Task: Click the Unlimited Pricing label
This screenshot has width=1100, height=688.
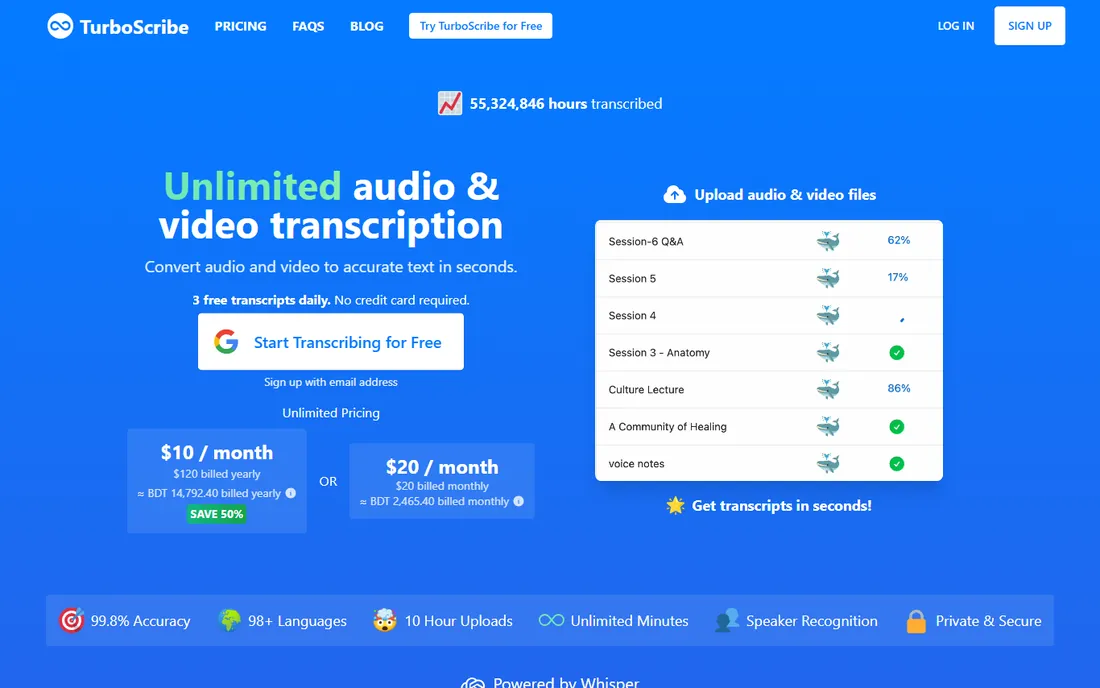Action: 331,413
